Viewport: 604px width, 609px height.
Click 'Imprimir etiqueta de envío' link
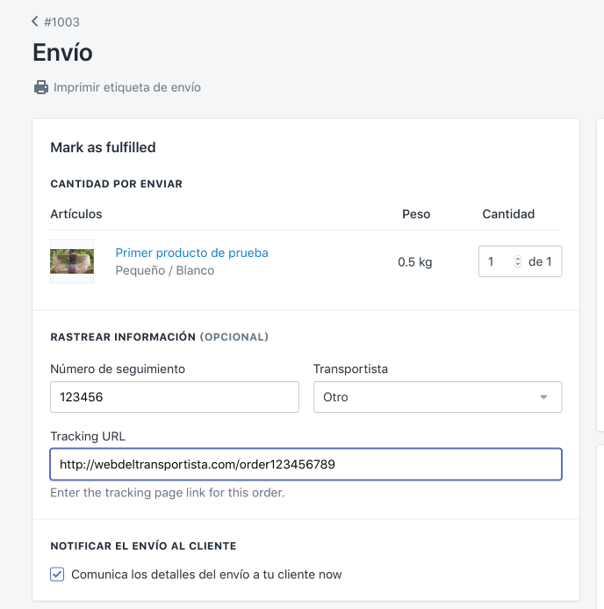point(127,87)
